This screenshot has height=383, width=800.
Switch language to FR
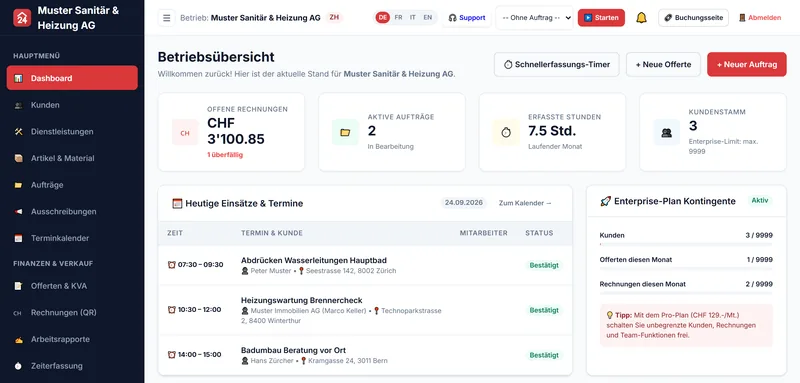(x=398, y=17)
